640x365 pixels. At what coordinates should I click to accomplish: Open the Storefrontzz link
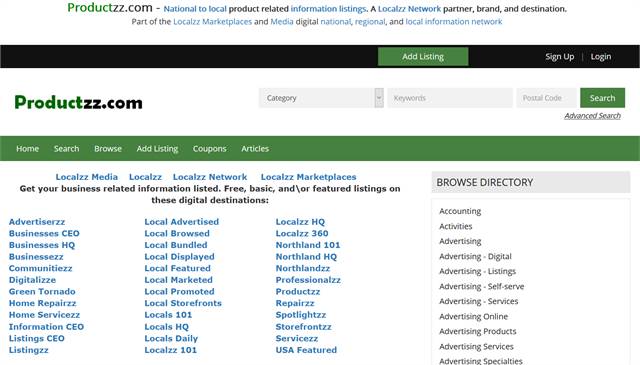pos(304,327)
